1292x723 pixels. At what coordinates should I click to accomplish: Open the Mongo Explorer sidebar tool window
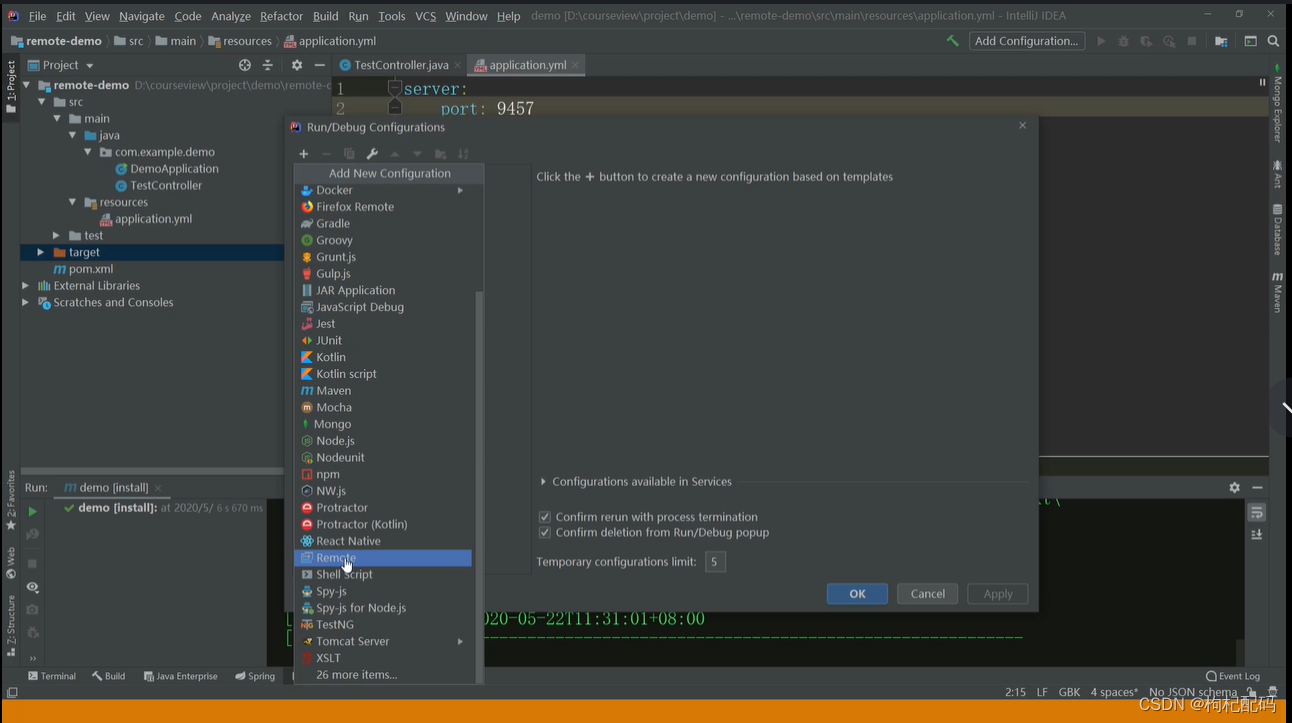[x=1277, y=104]
